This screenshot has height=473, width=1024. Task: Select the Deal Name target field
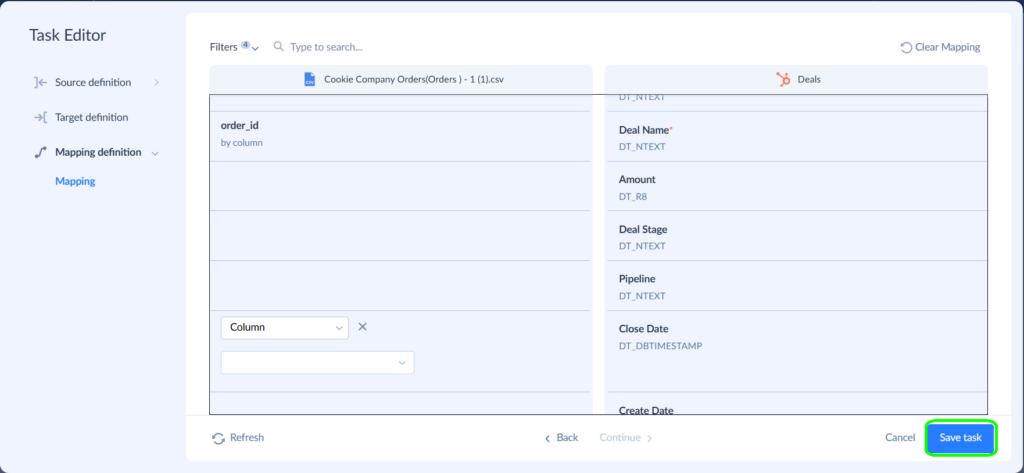pos(797,136)
